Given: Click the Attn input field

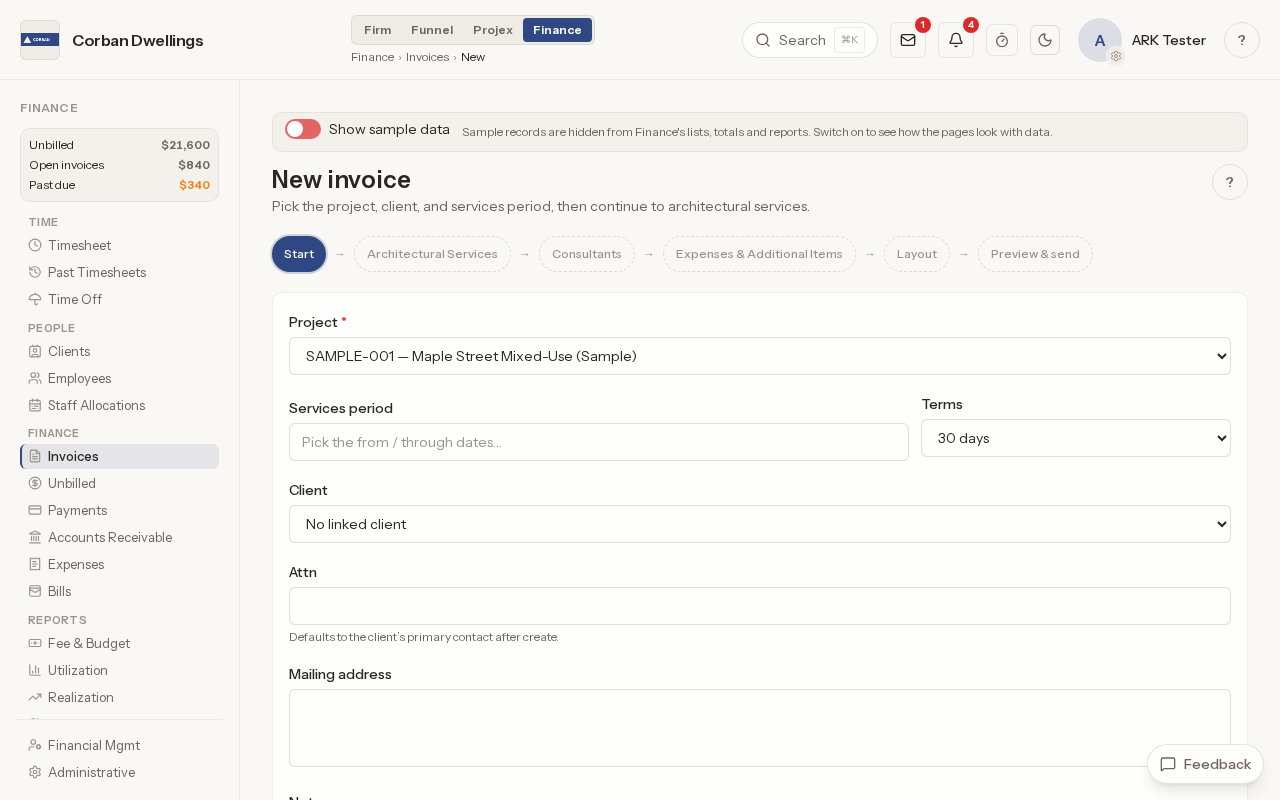Looking at the screenshot, I should pyautogui.click(x=760, y=606).
